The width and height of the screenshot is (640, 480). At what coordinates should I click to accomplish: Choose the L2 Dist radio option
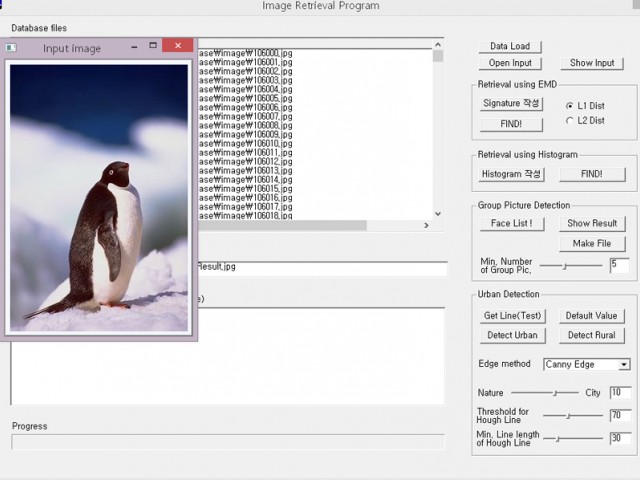click(x=570, y=121)
